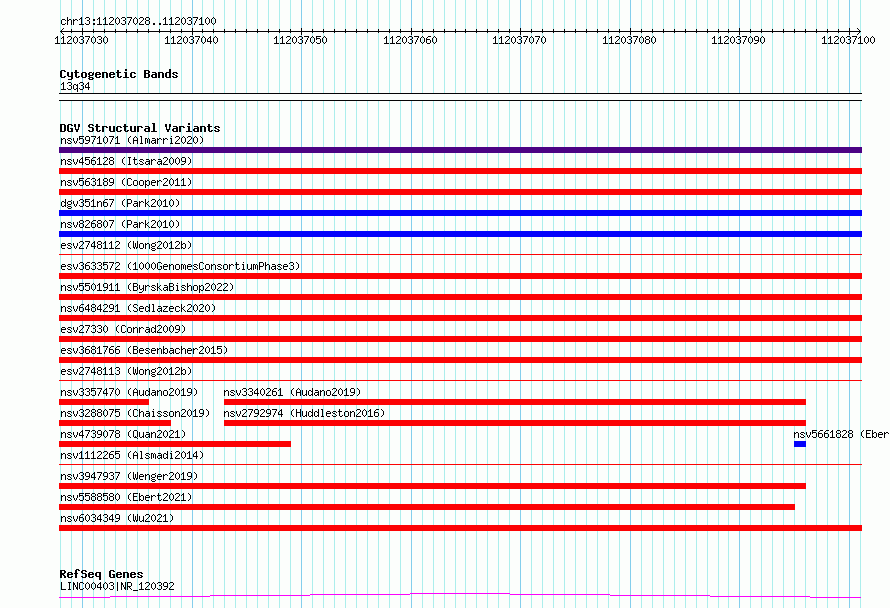Click nsv4739078 (Quan2021) label
The width and height of the screenshot is (890, 608).
(x=123, y=434)
